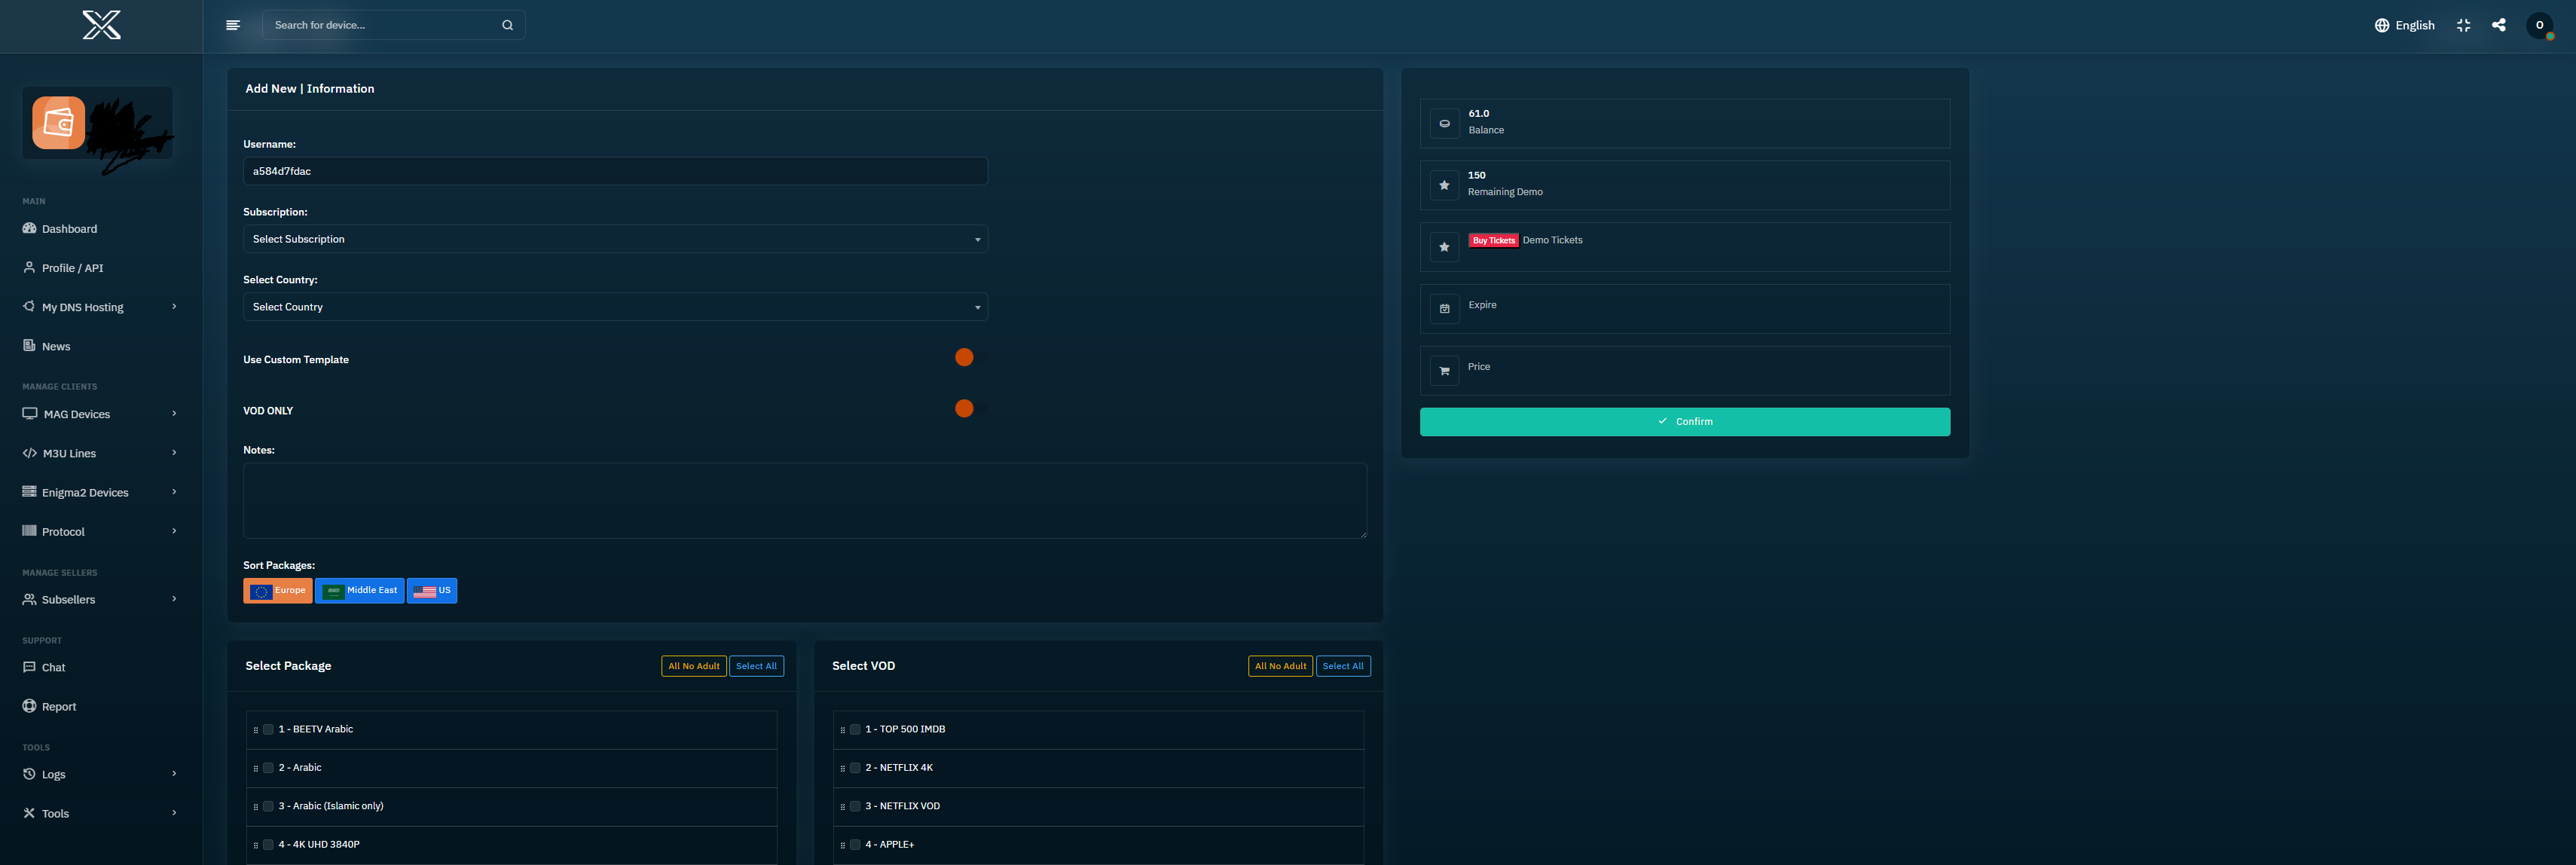The height and width of the screenshot is (865, 2576).
Task: Toggle the sidebar hamburger menu icon
Action: [233, 25]
